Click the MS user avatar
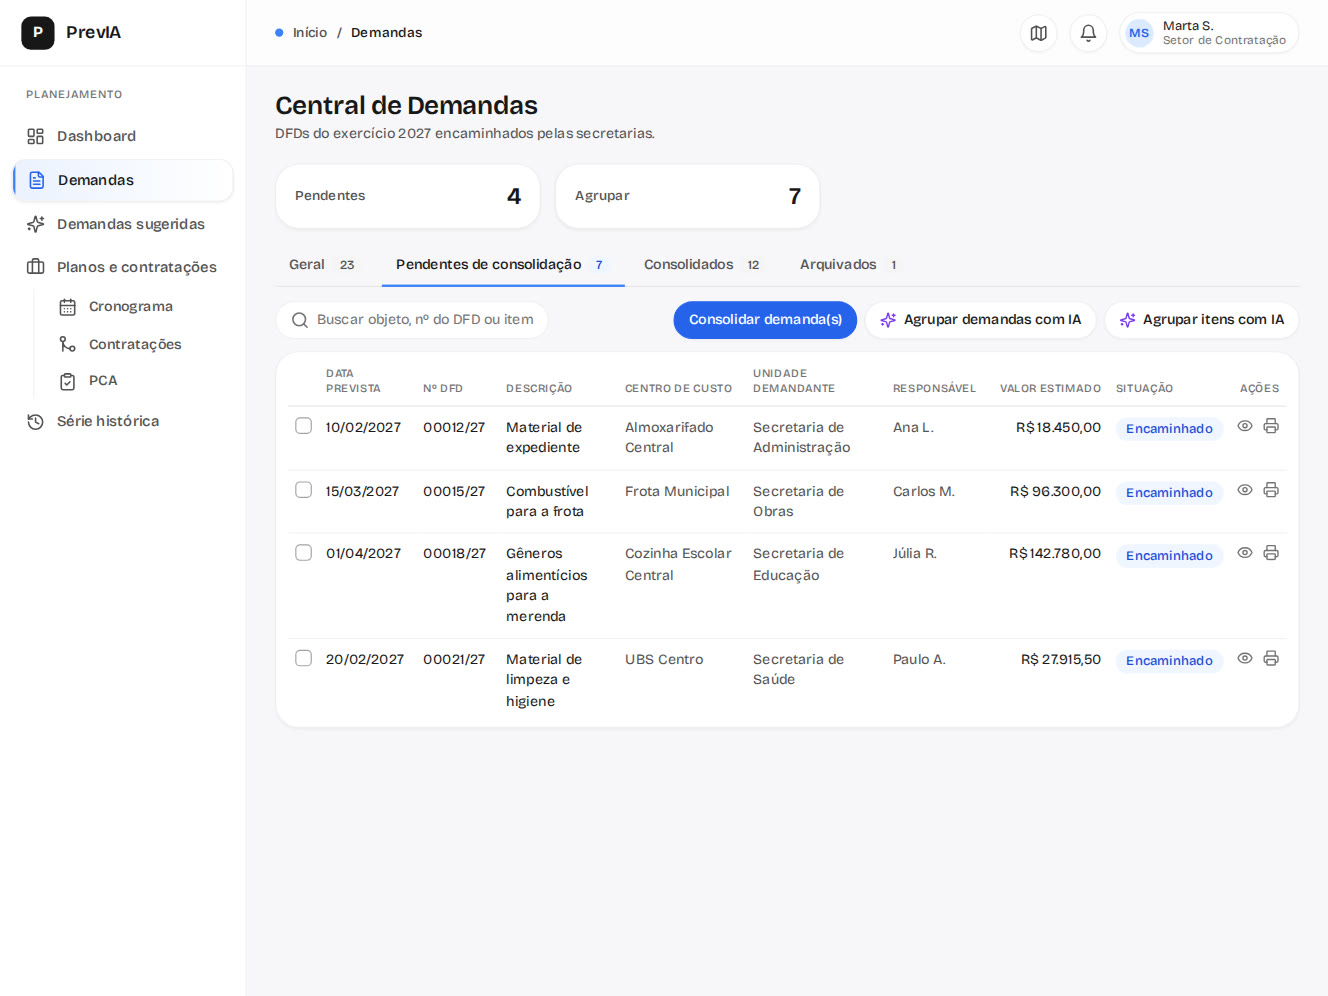This screenshot has height=996, width=1328. point(1139,33)
